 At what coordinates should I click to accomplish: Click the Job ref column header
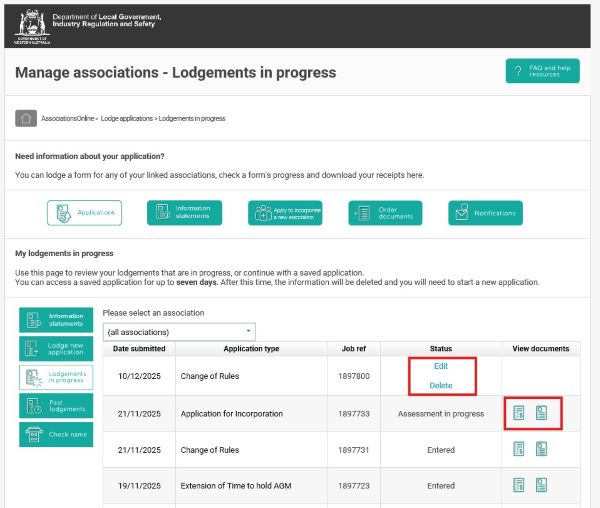(354, 348)
